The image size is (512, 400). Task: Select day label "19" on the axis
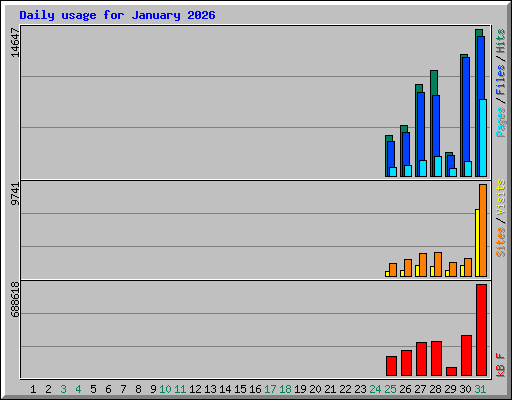click(x=300, y=389)
